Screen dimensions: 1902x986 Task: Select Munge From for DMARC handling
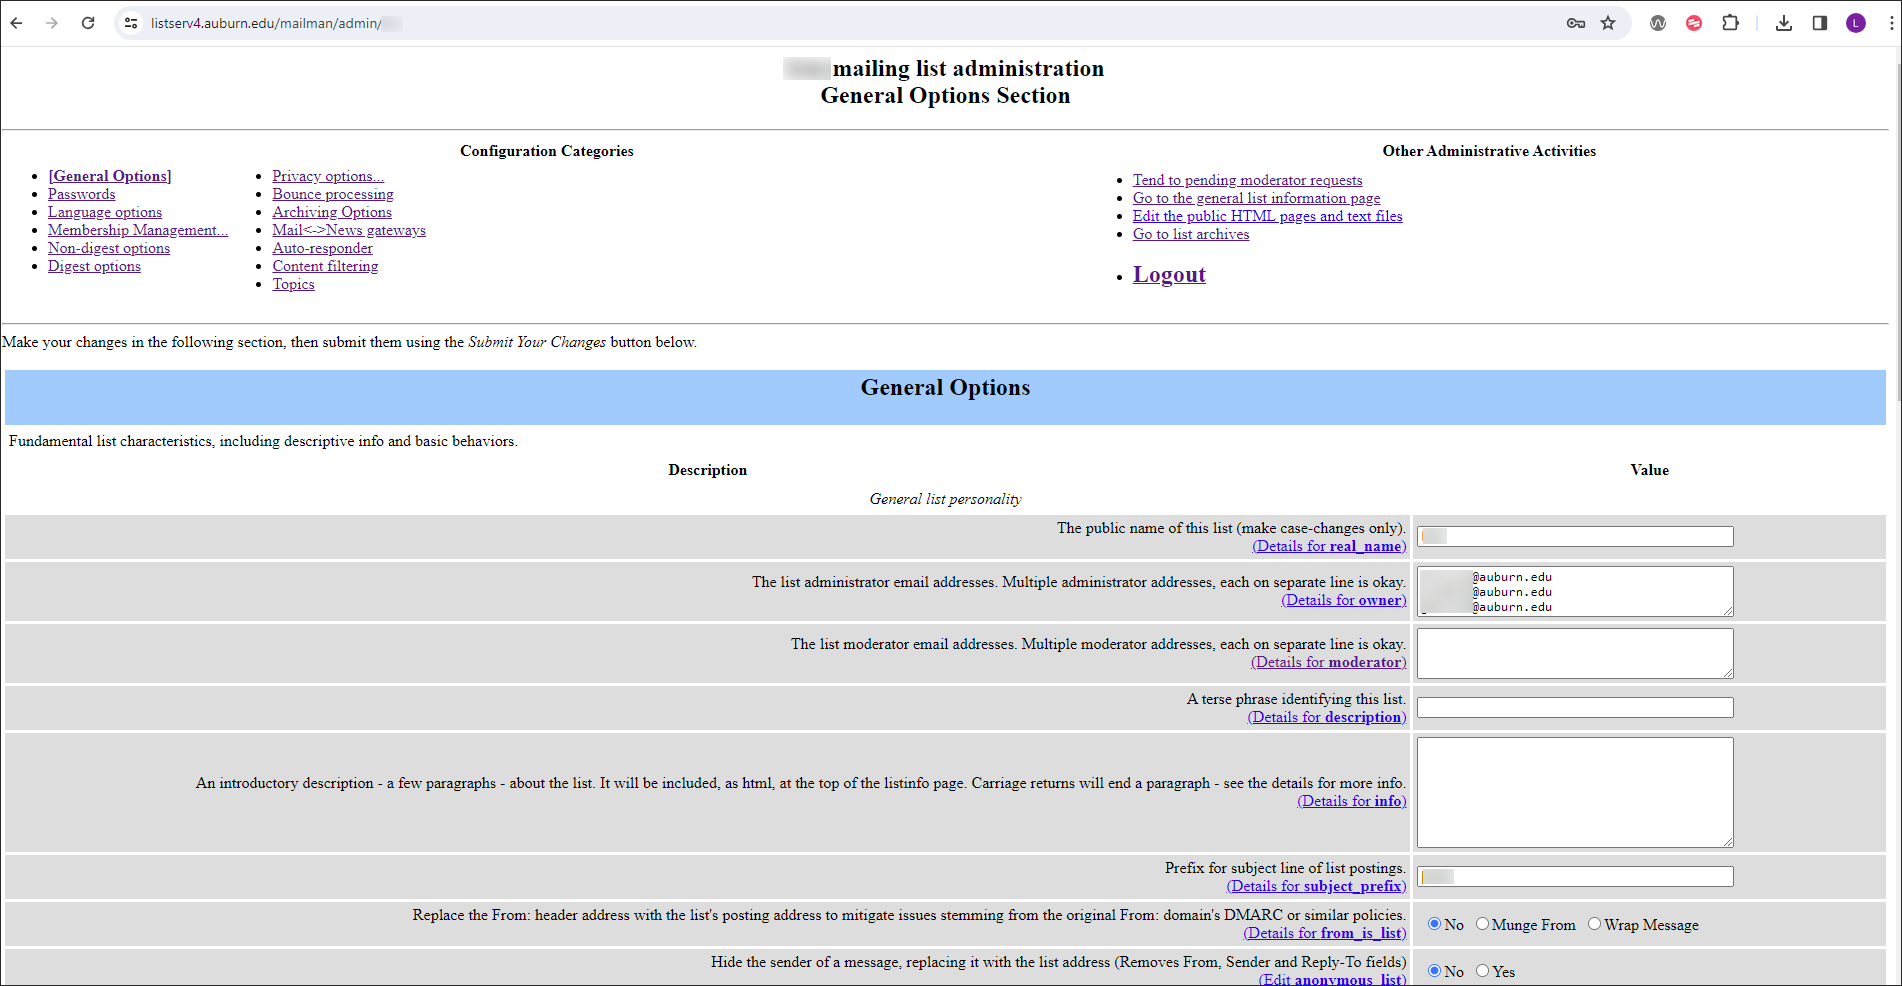pyautogui.click(x=1482, y=924)
